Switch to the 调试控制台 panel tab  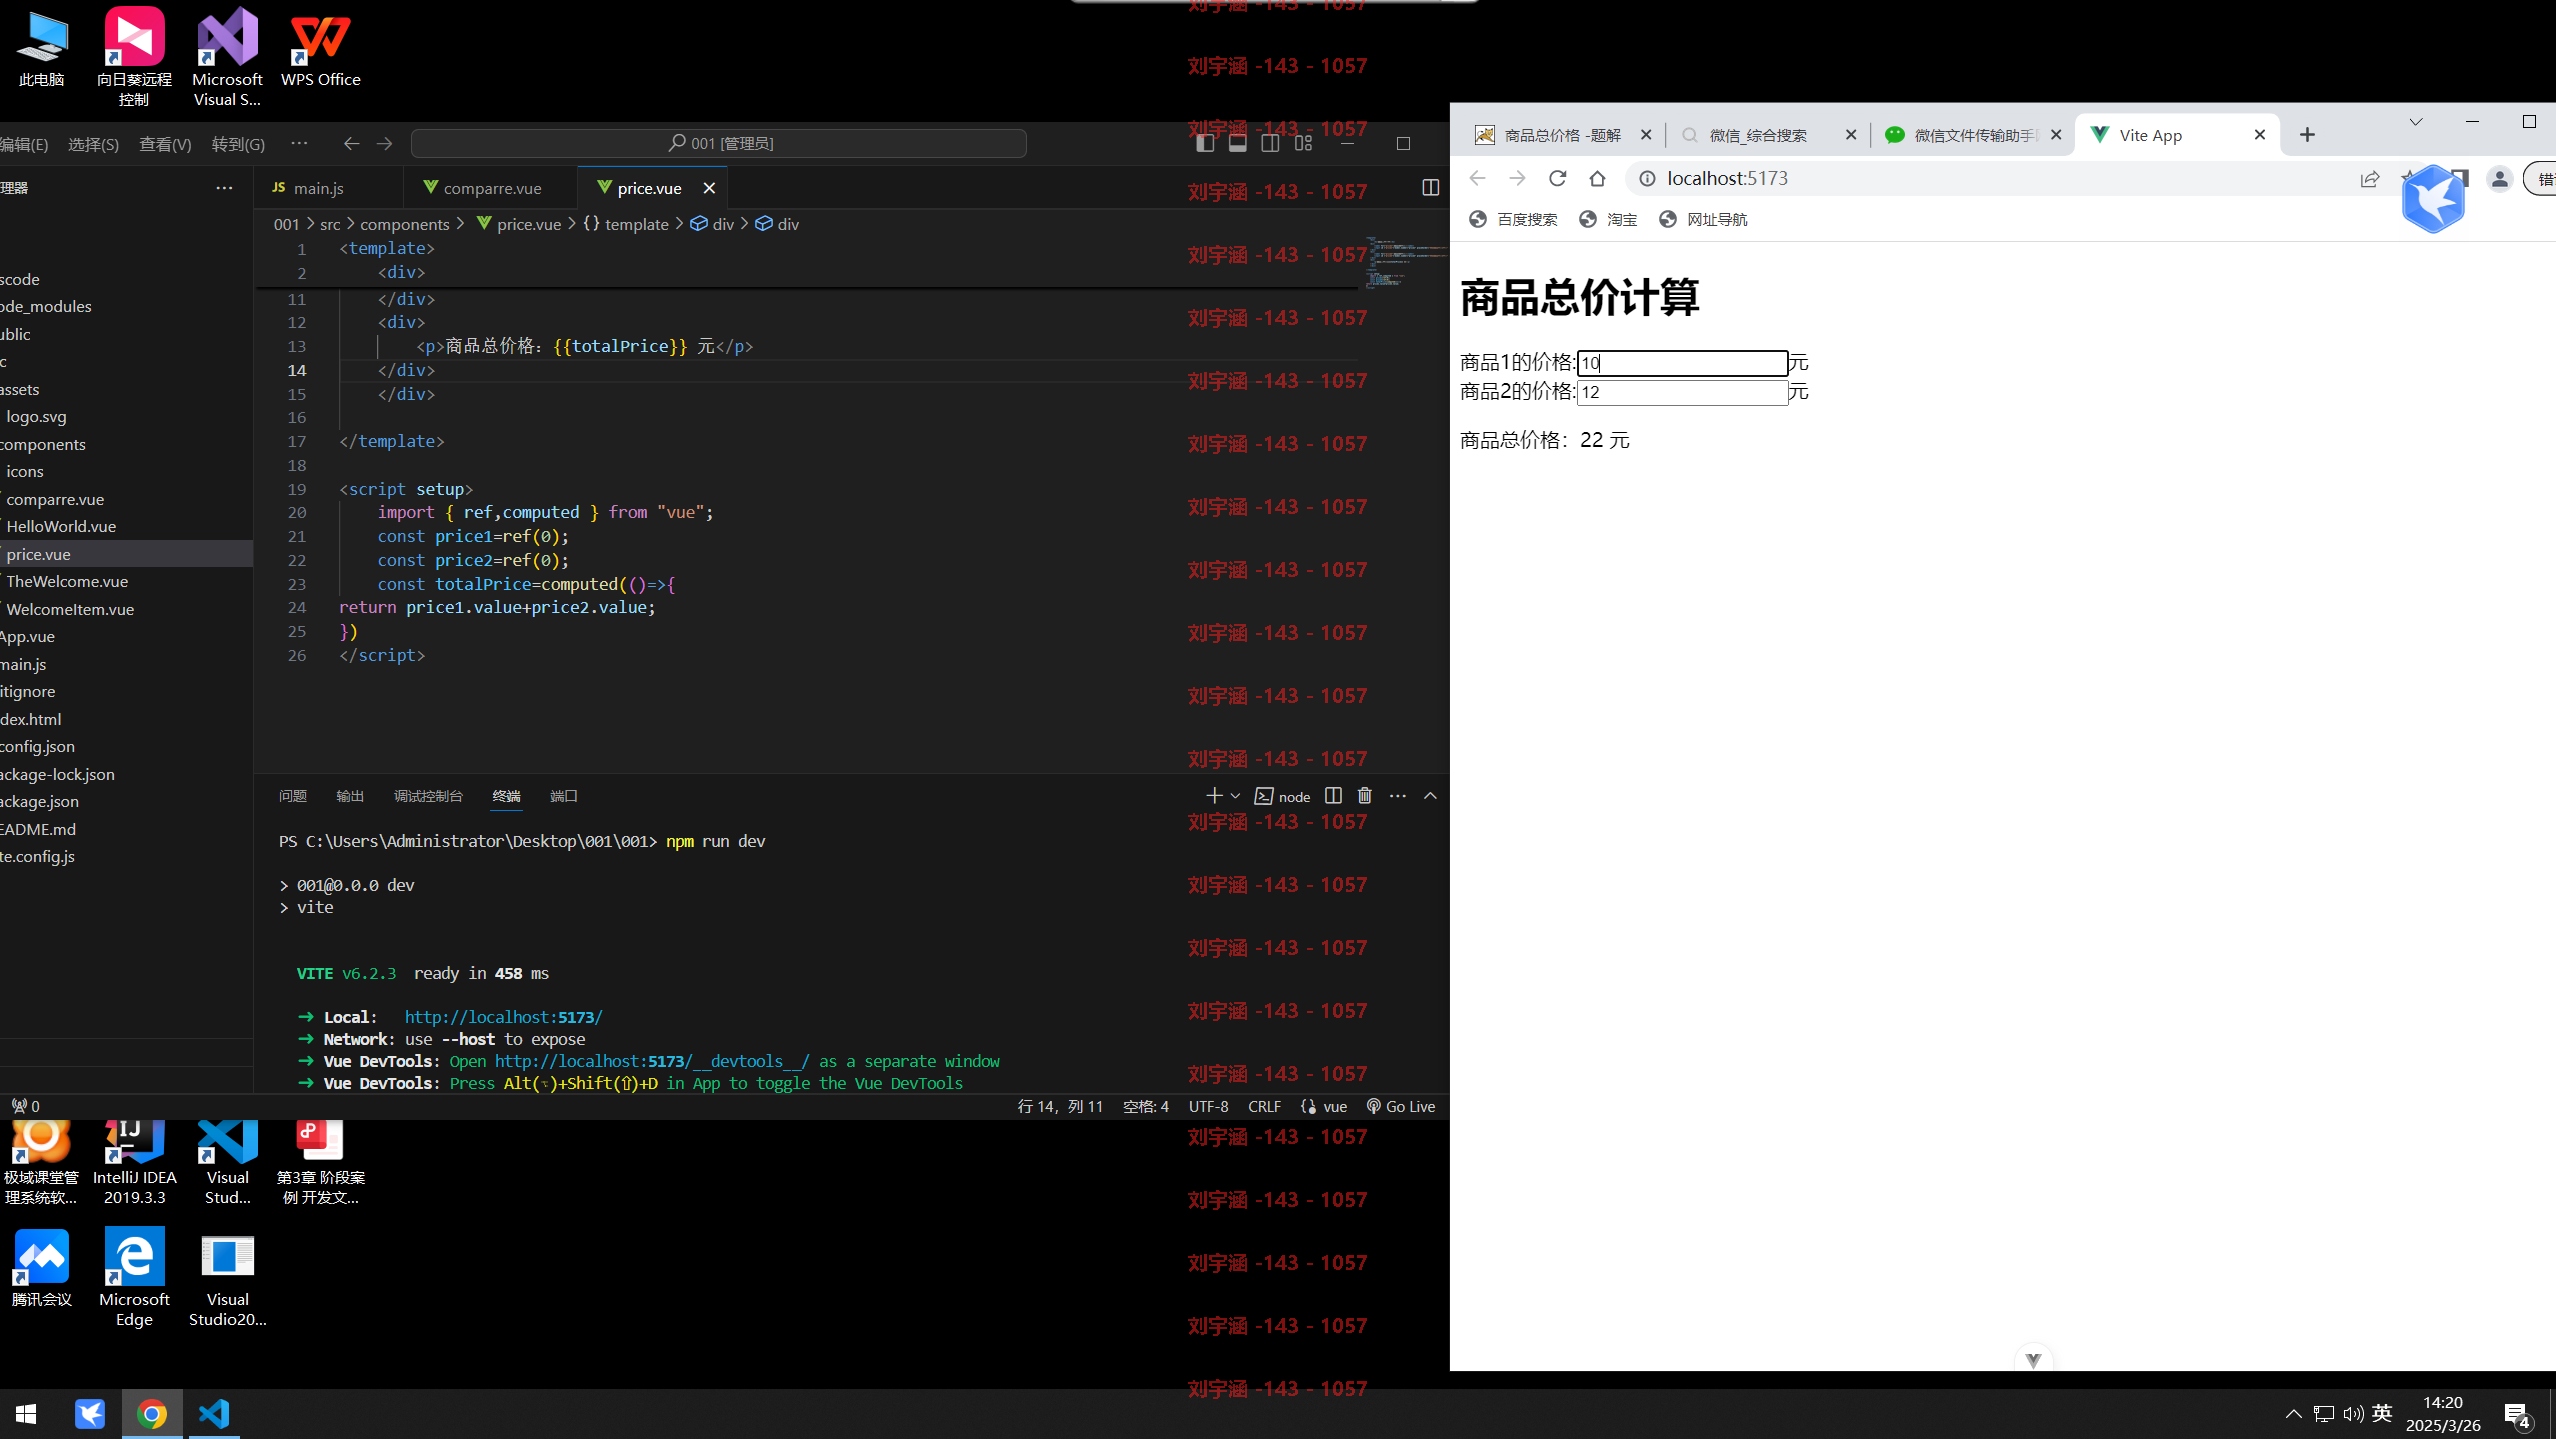point(428,796)
